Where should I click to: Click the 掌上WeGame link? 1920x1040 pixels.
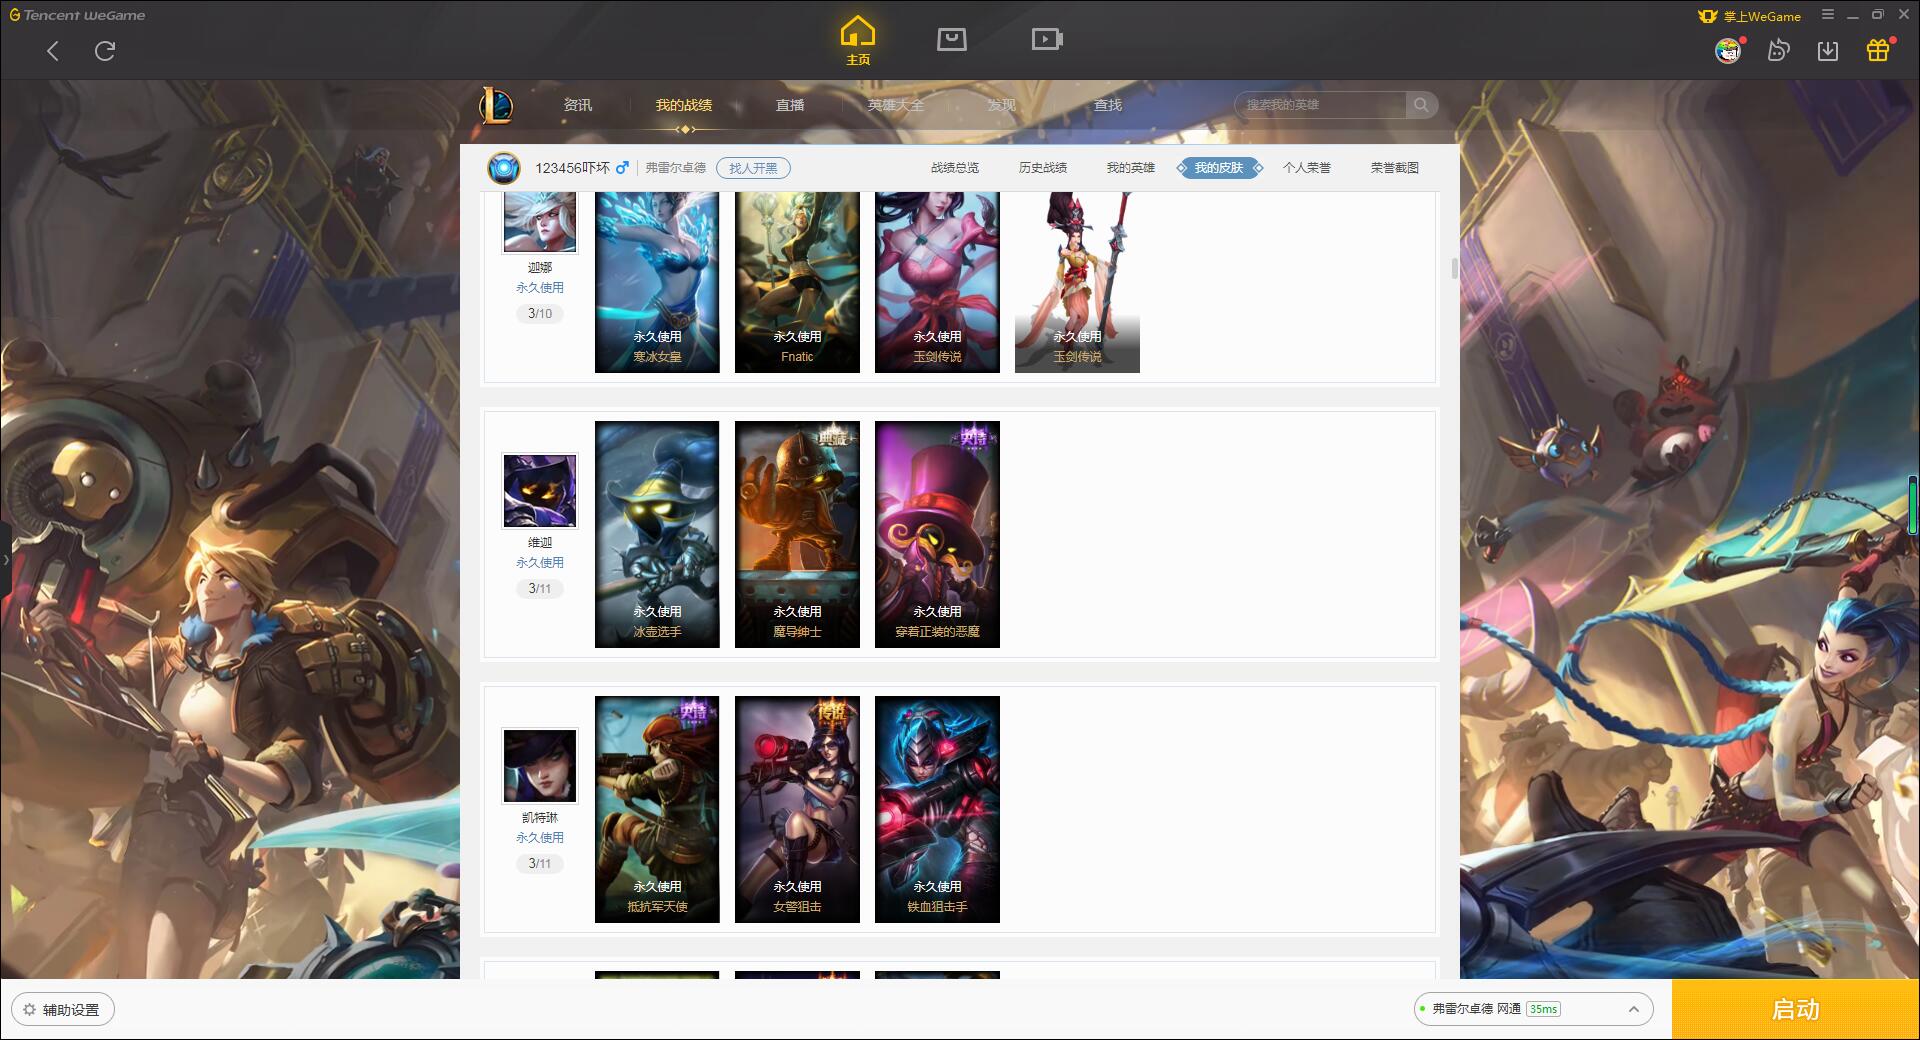1750,16
